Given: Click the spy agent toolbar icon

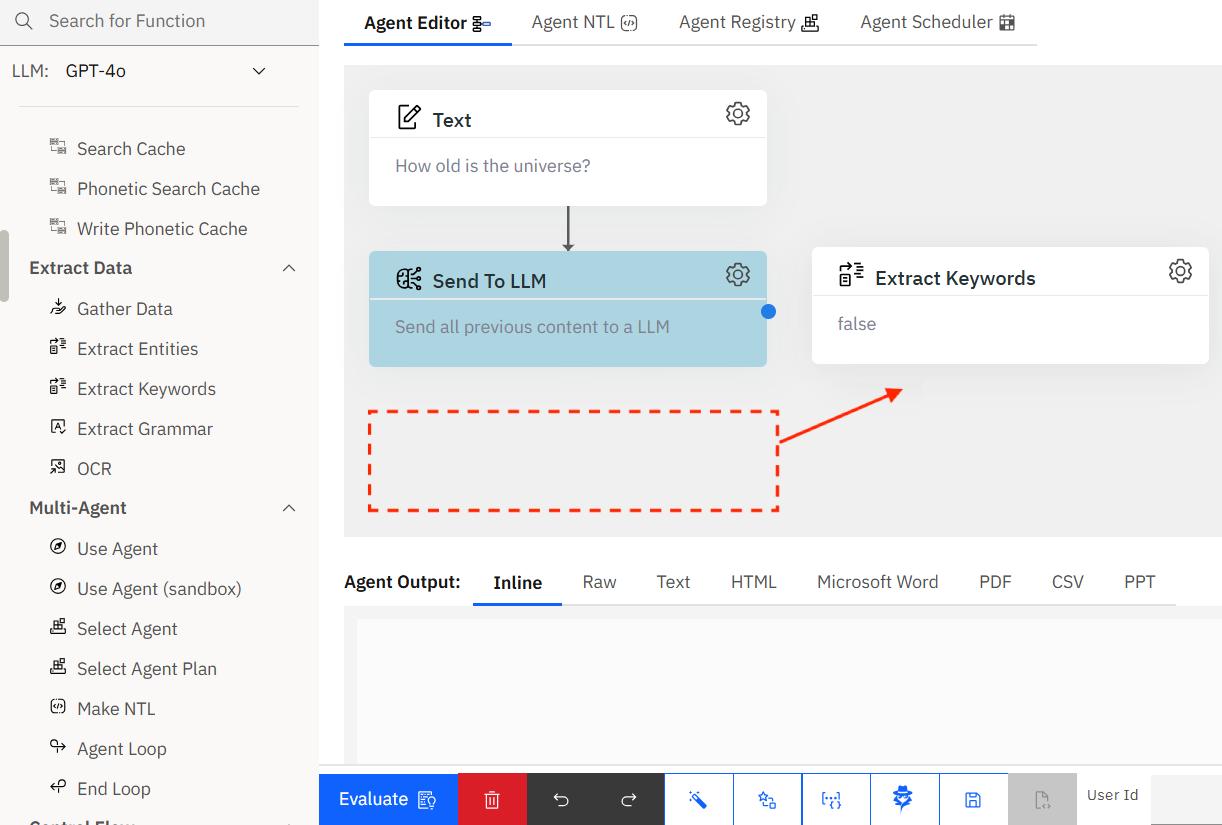Looking at the screenshot, I should 904,799.
